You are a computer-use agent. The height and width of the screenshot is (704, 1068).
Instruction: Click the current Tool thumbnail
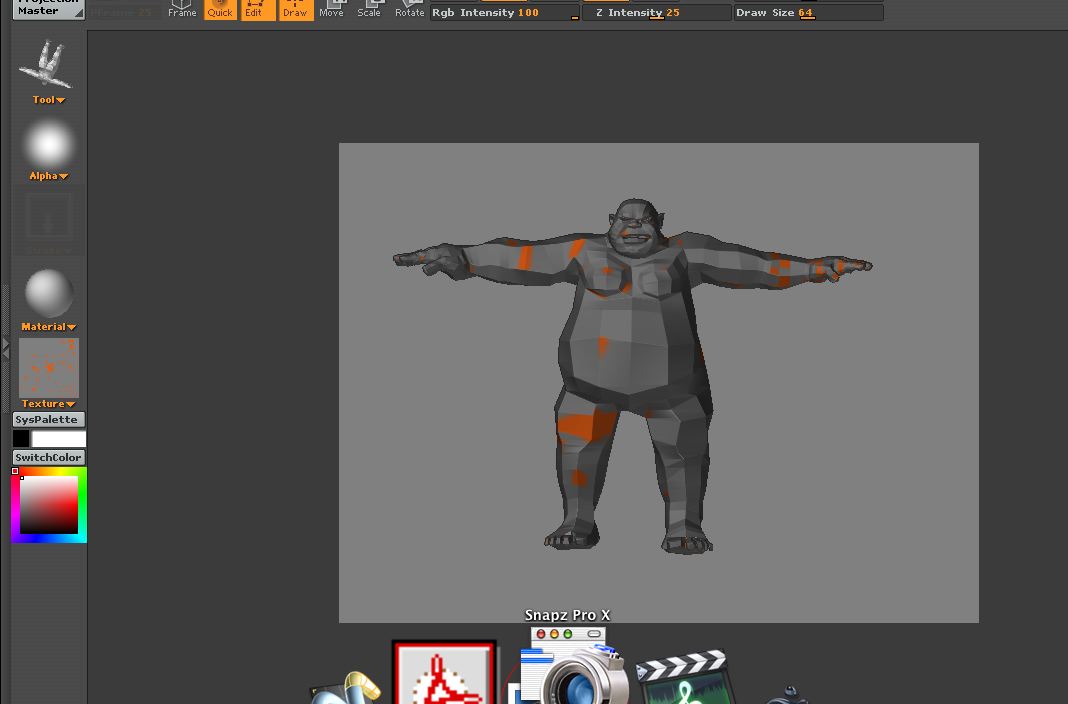47,62
